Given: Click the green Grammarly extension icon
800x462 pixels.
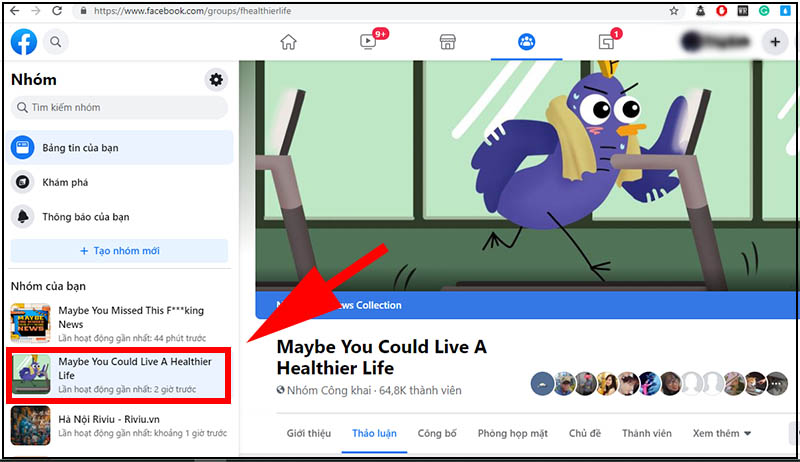Looking at the screenshot, I should tap(764, 10).
